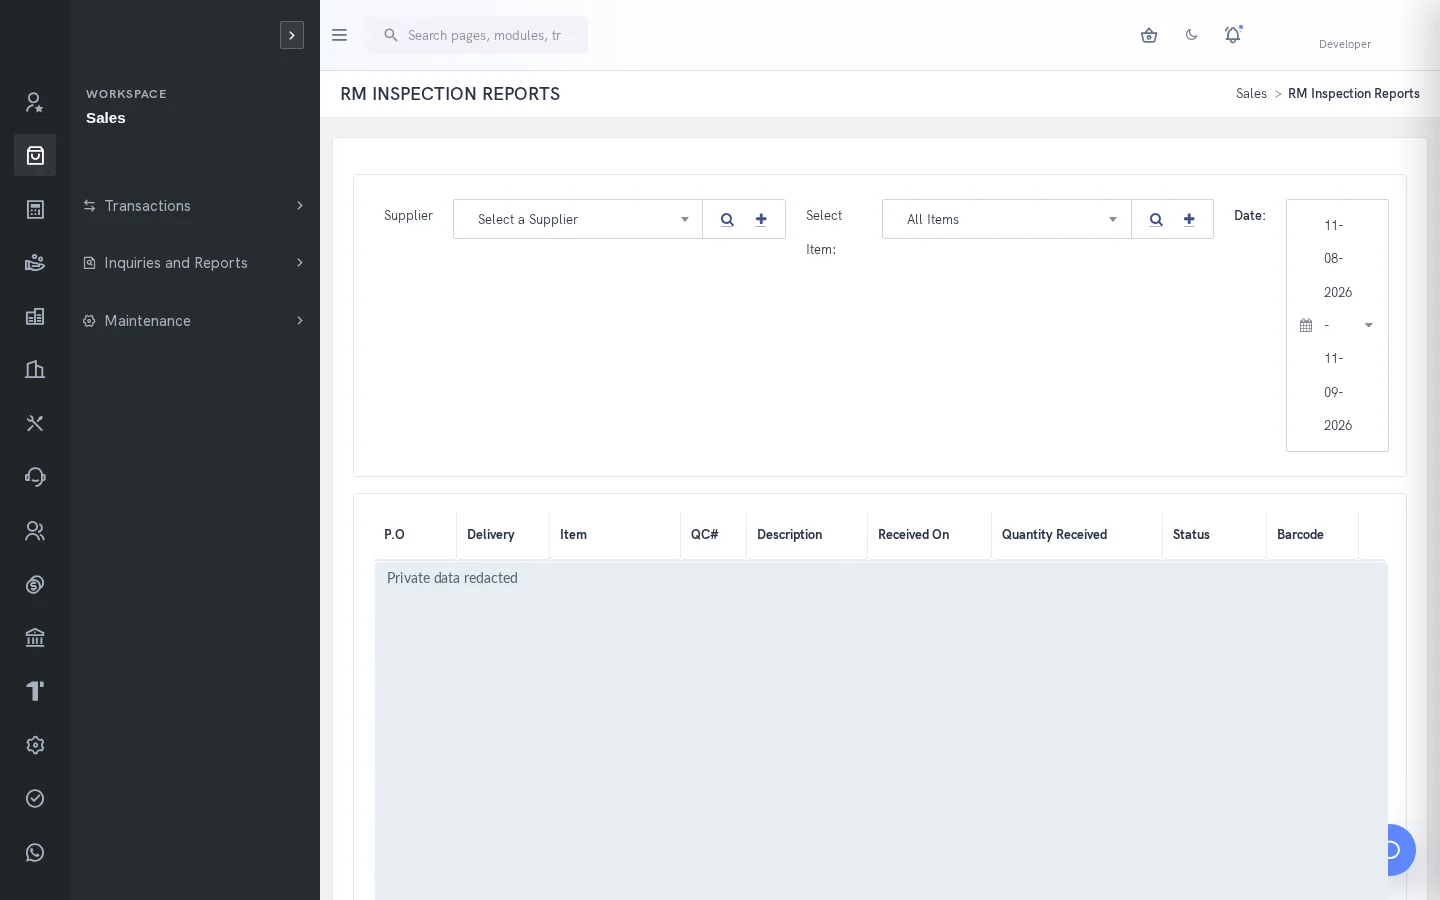Toggle the hamburger menu button
1440x900 pixels.
pos(339,35)
